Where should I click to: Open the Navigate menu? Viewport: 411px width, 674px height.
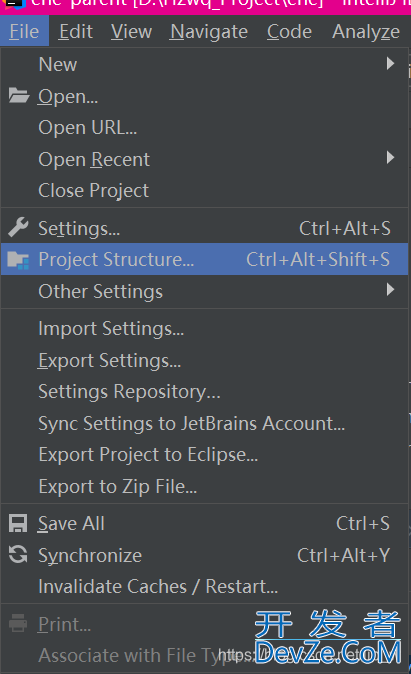tap(209, 31)
